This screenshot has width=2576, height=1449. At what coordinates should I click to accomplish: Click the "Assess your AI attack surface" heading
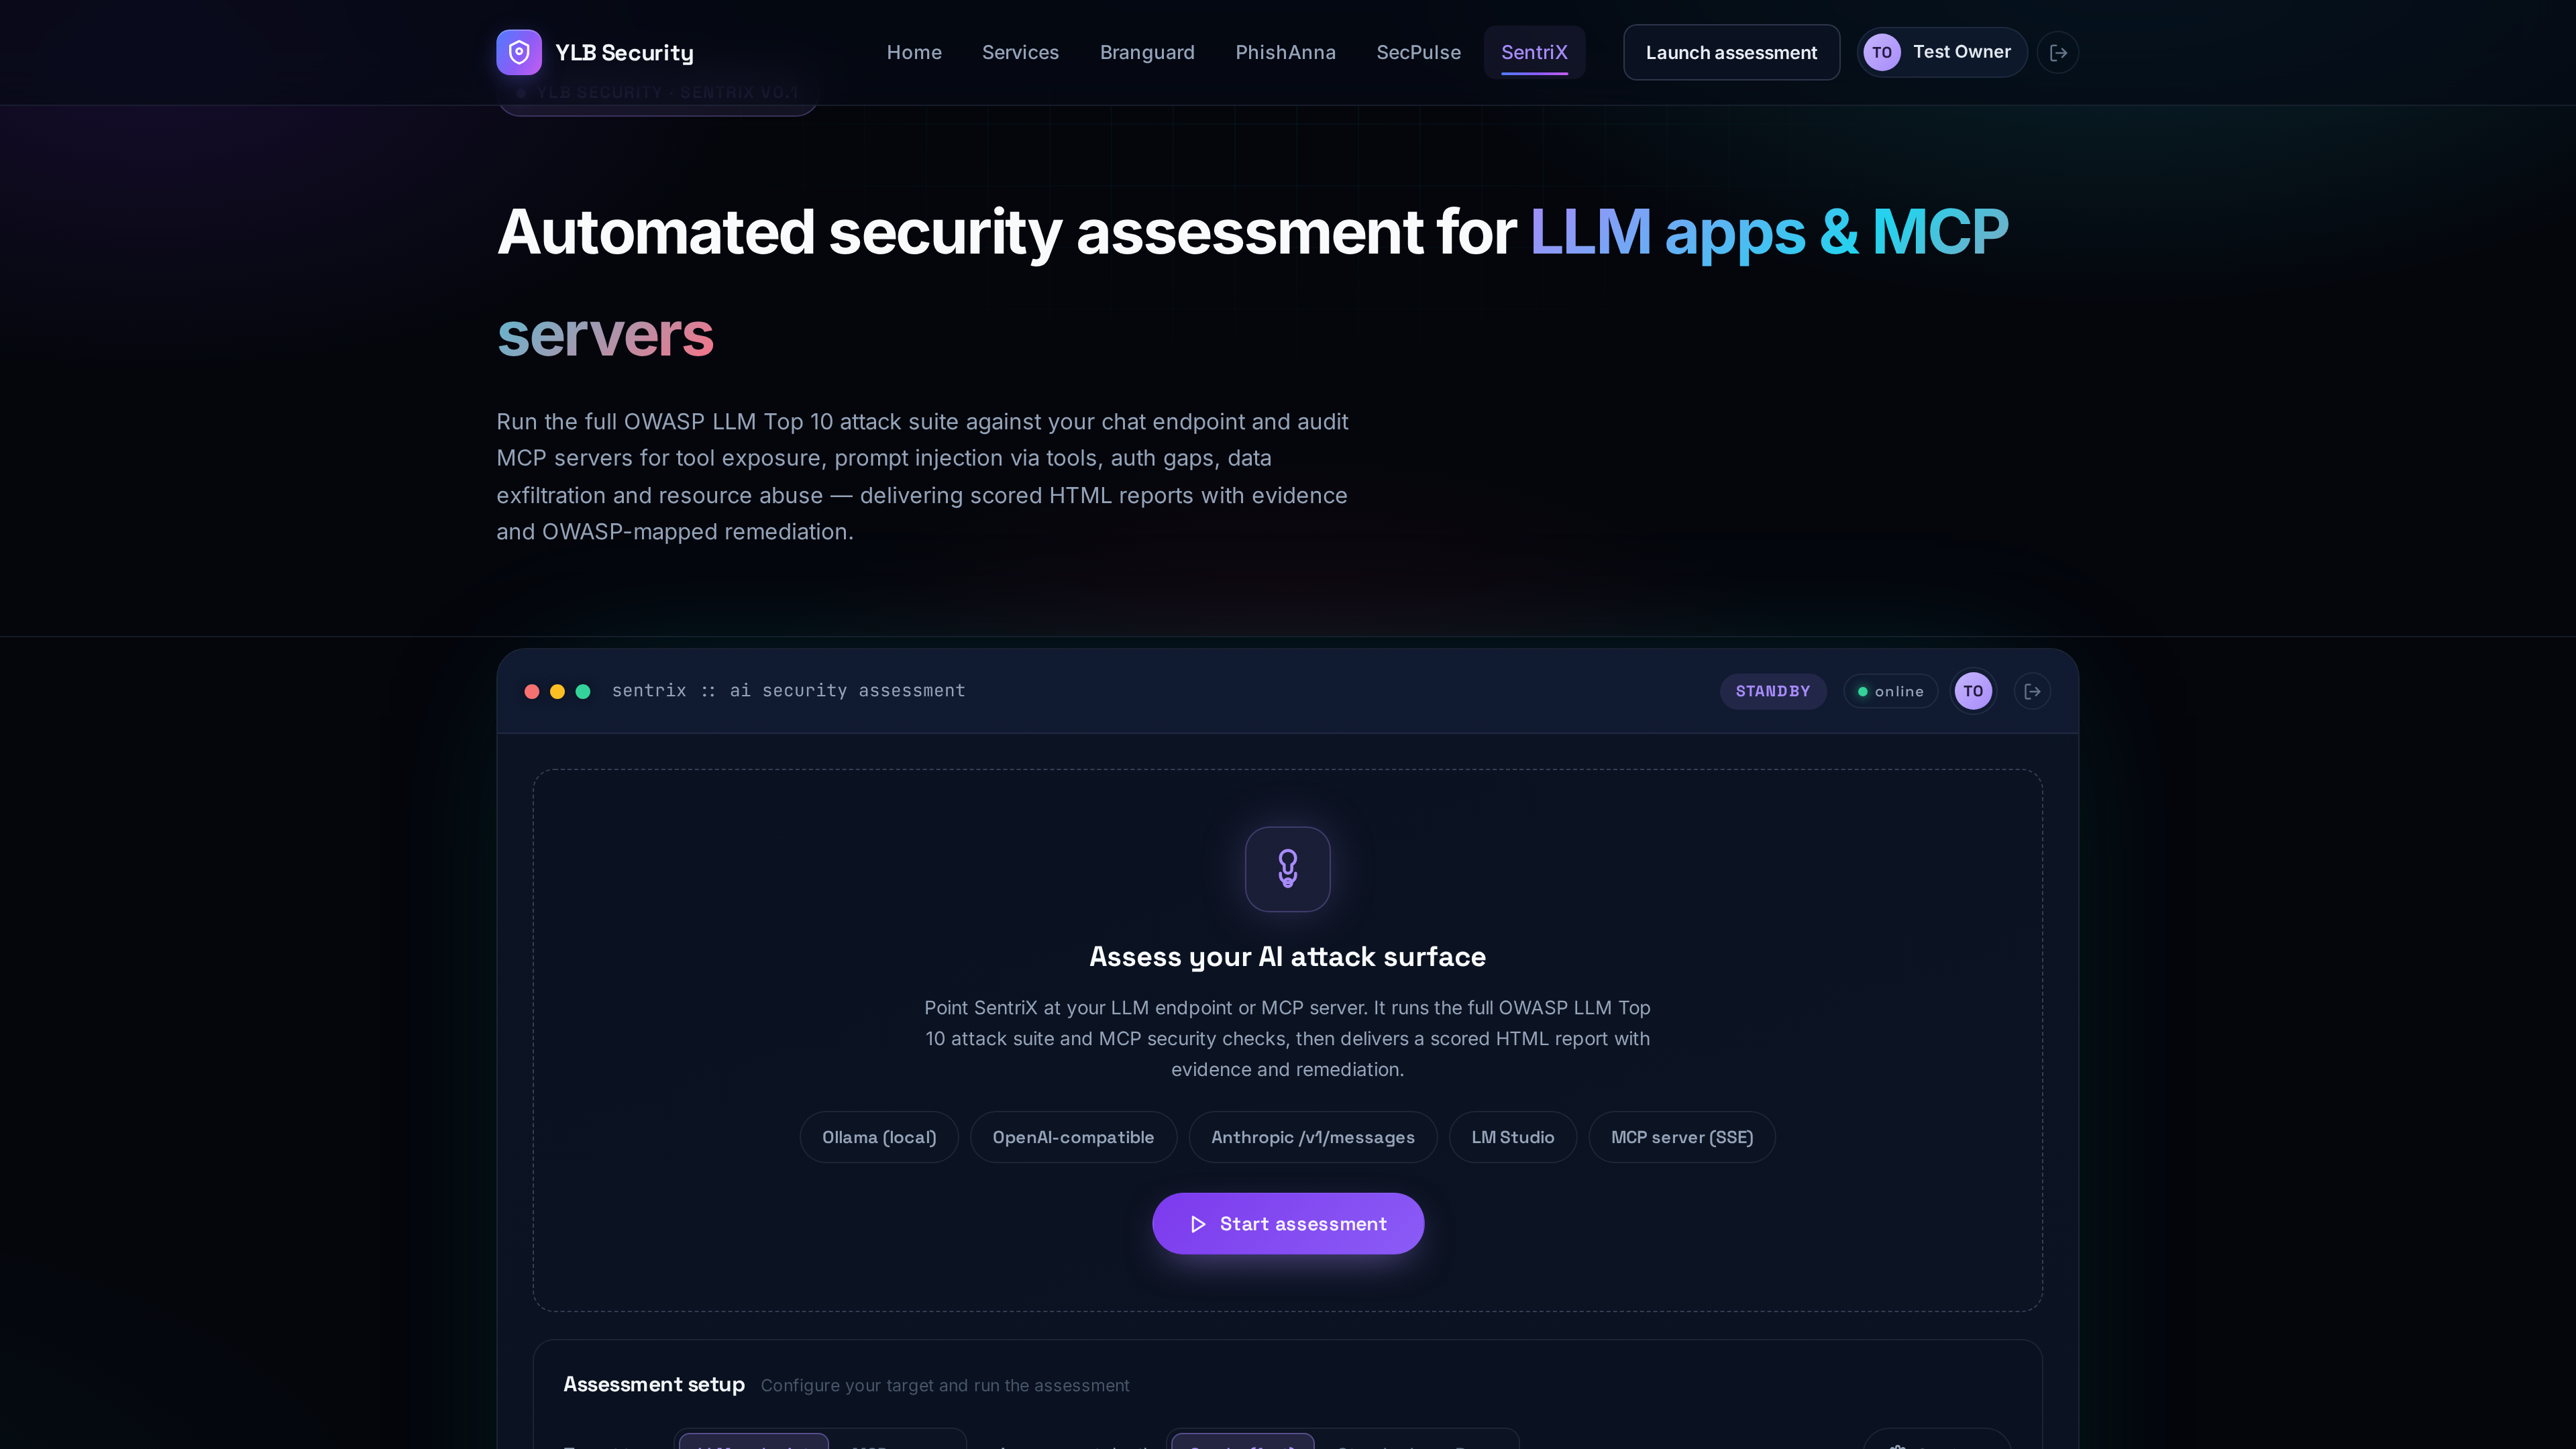point(1288,957)
